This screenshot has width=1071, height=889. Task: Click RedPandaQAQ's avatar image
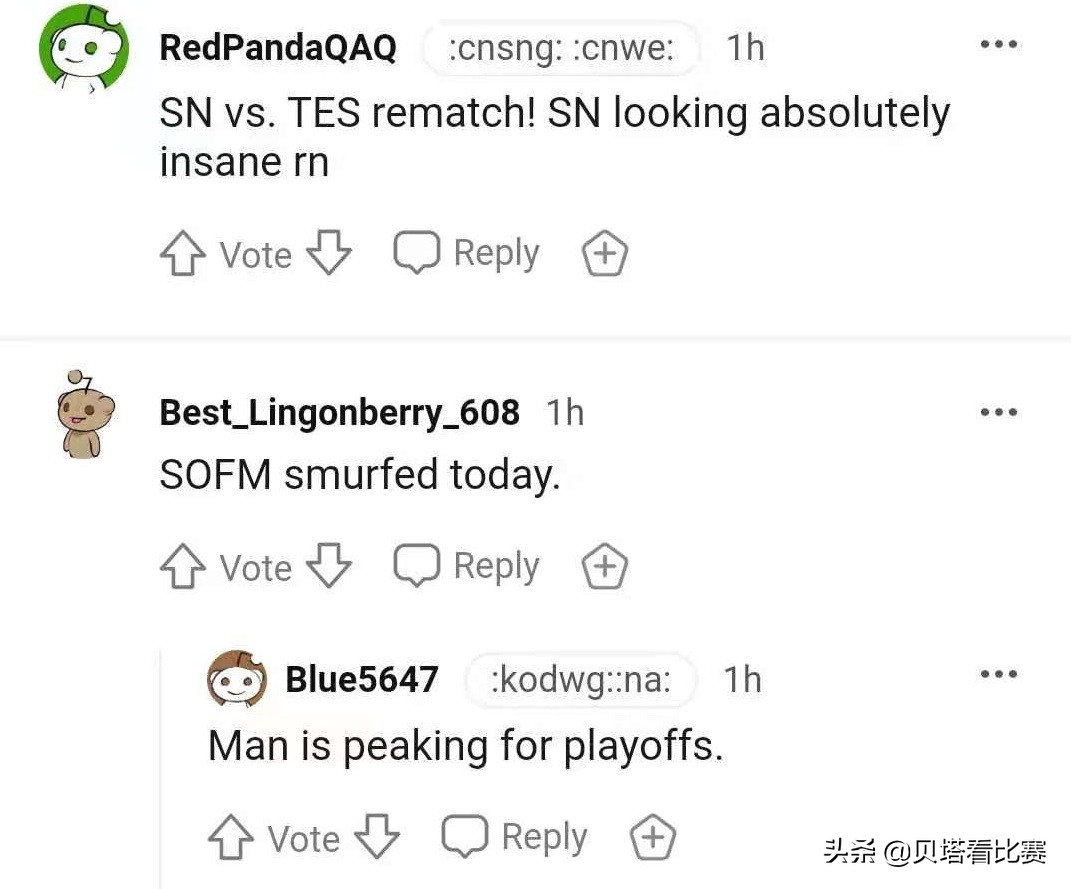click(x=84, y=47)
